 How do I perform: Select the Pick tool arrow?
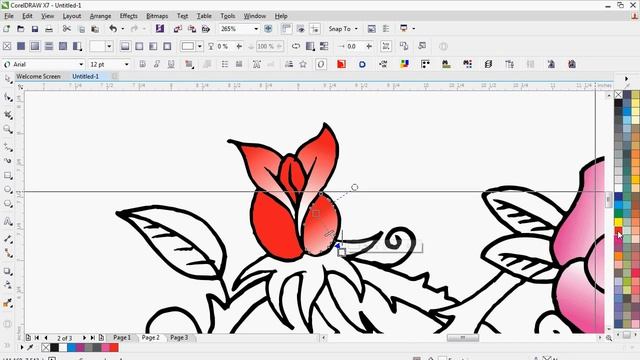(x=8, y=79)
